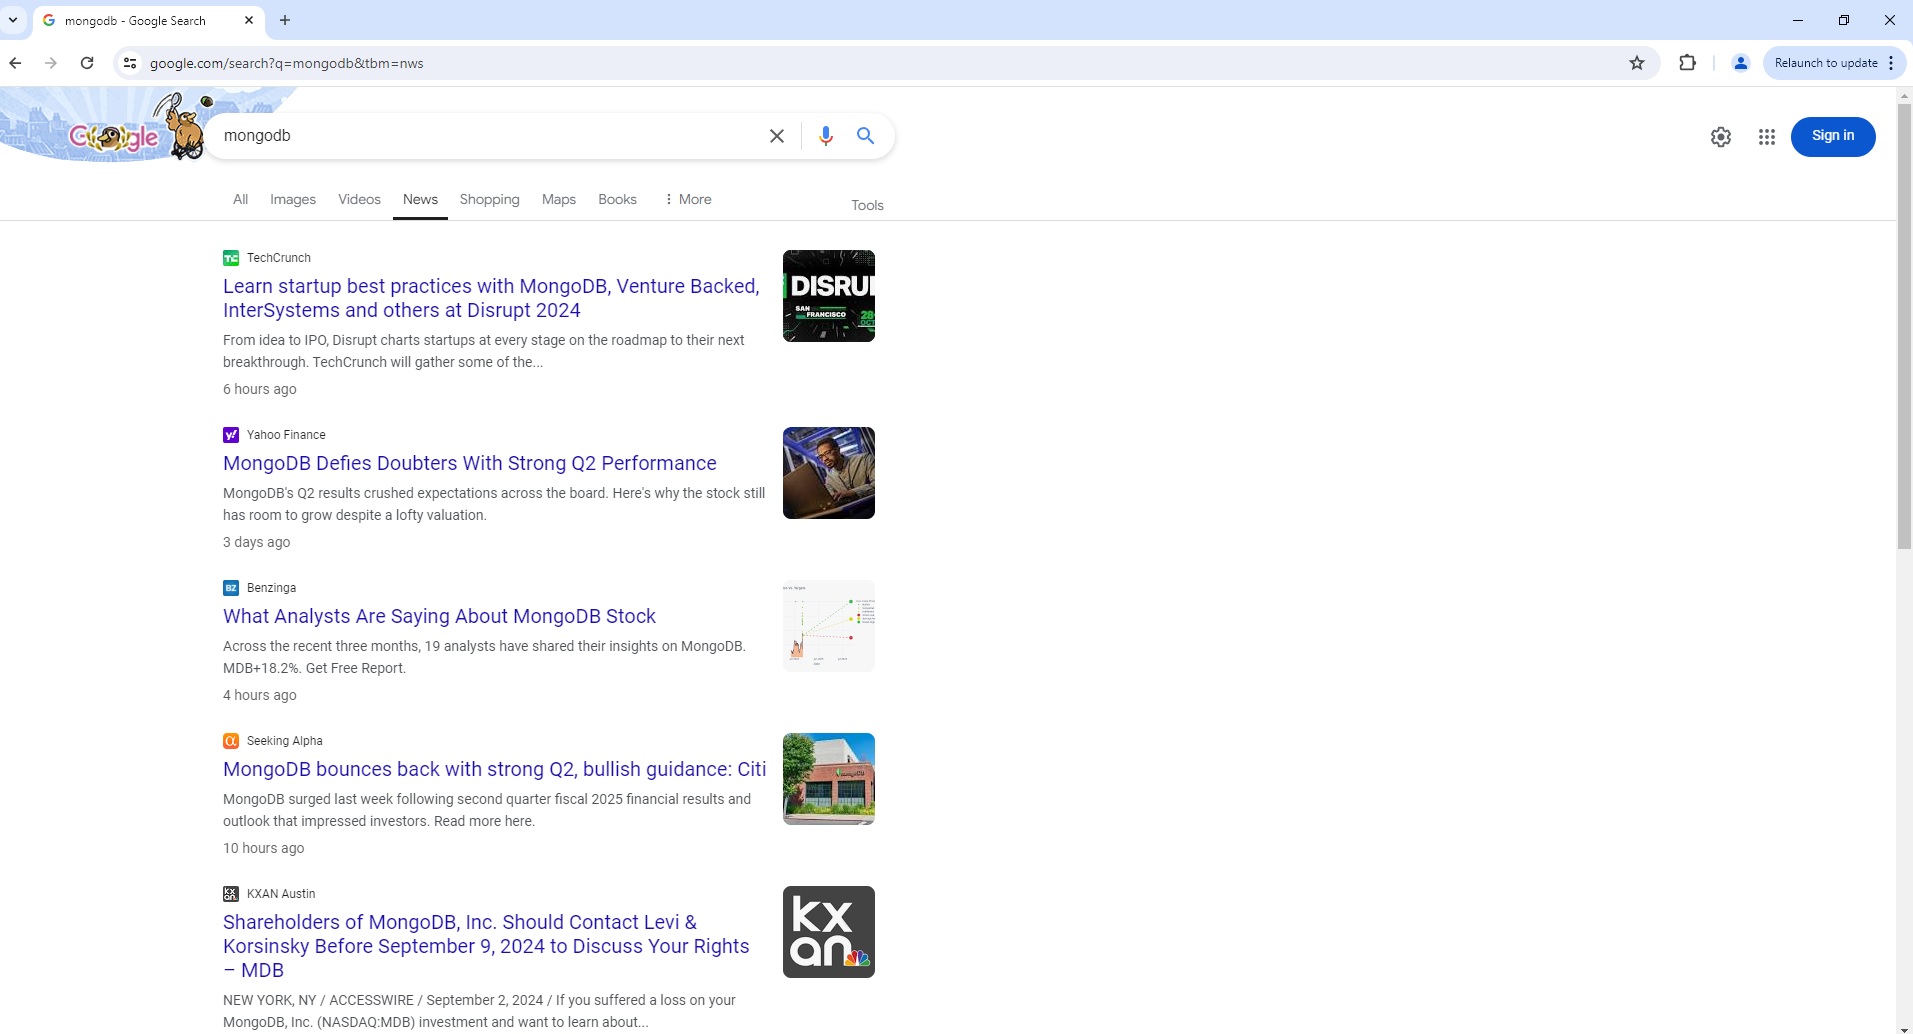Expand the tab search dropdown arrow
This screenshot has width=1913, height=1034.
(13, 20)
